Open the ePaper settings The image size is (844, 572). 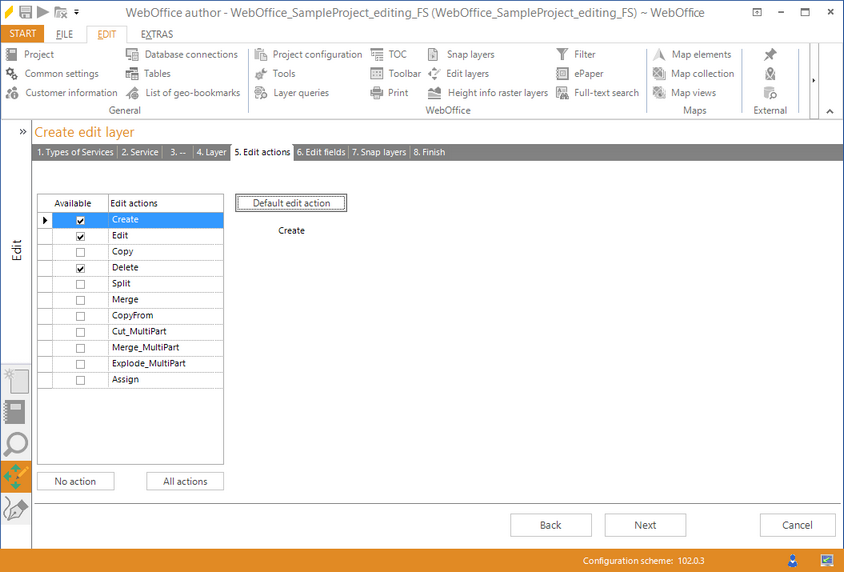(580, 74)
